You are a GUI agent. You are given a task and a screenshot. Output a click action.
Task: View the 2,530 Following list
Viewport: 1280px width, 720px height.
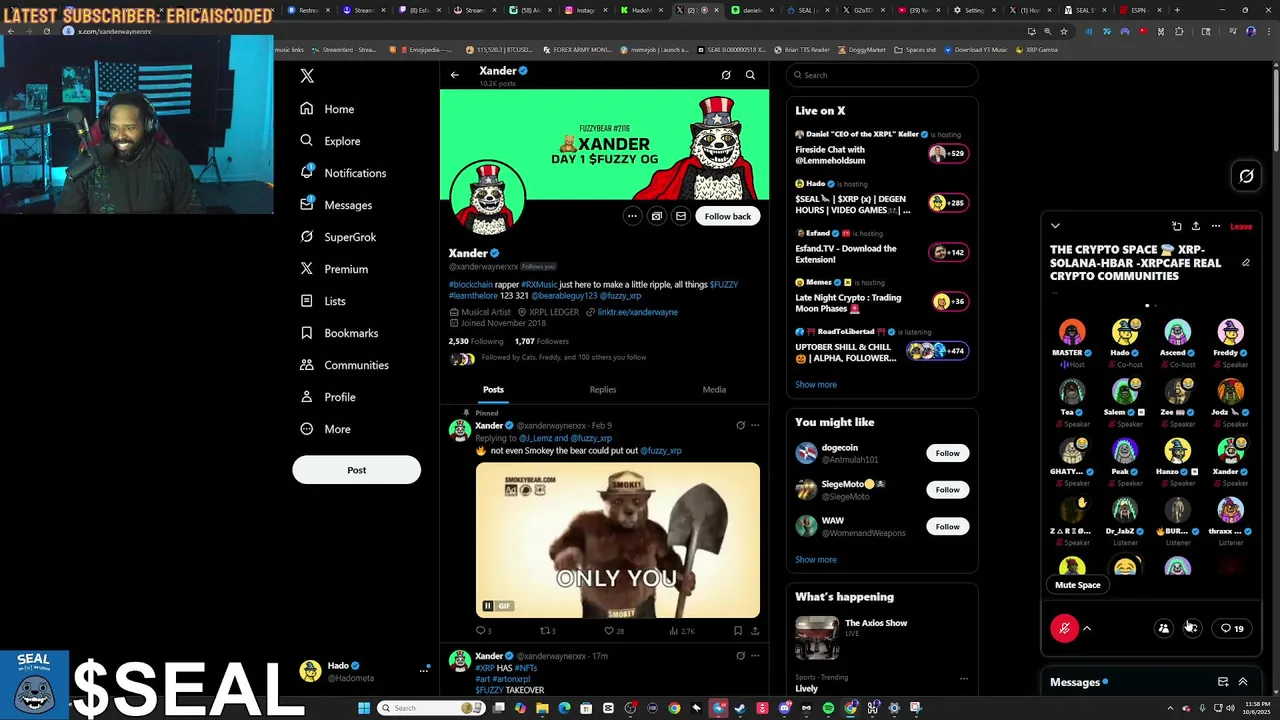475,341
